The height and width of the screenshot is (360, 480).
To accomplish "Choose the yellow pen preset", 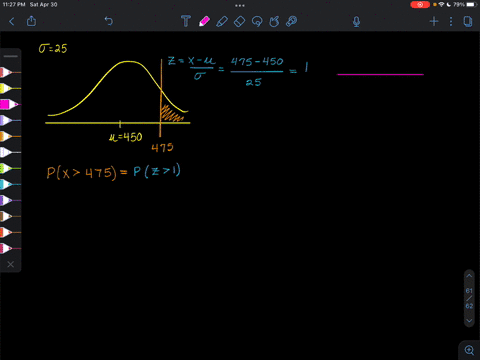I will click(x=10, y=88).
